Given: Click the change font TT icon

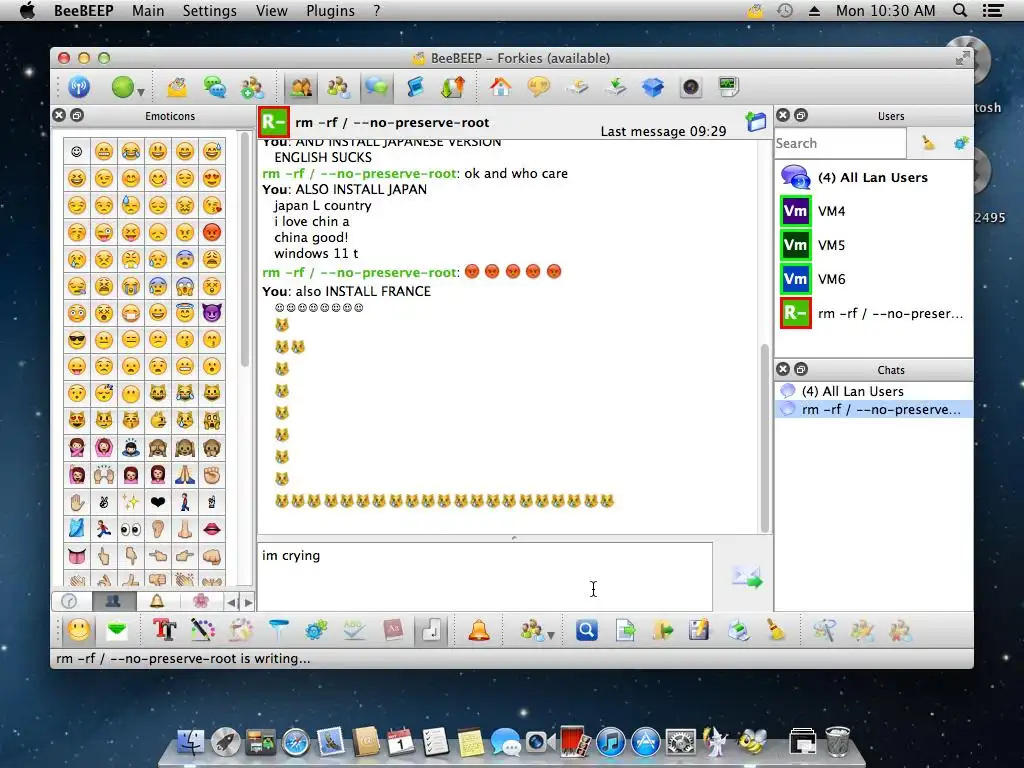Looking at the screenshot, I should click(x=165, y=630).
